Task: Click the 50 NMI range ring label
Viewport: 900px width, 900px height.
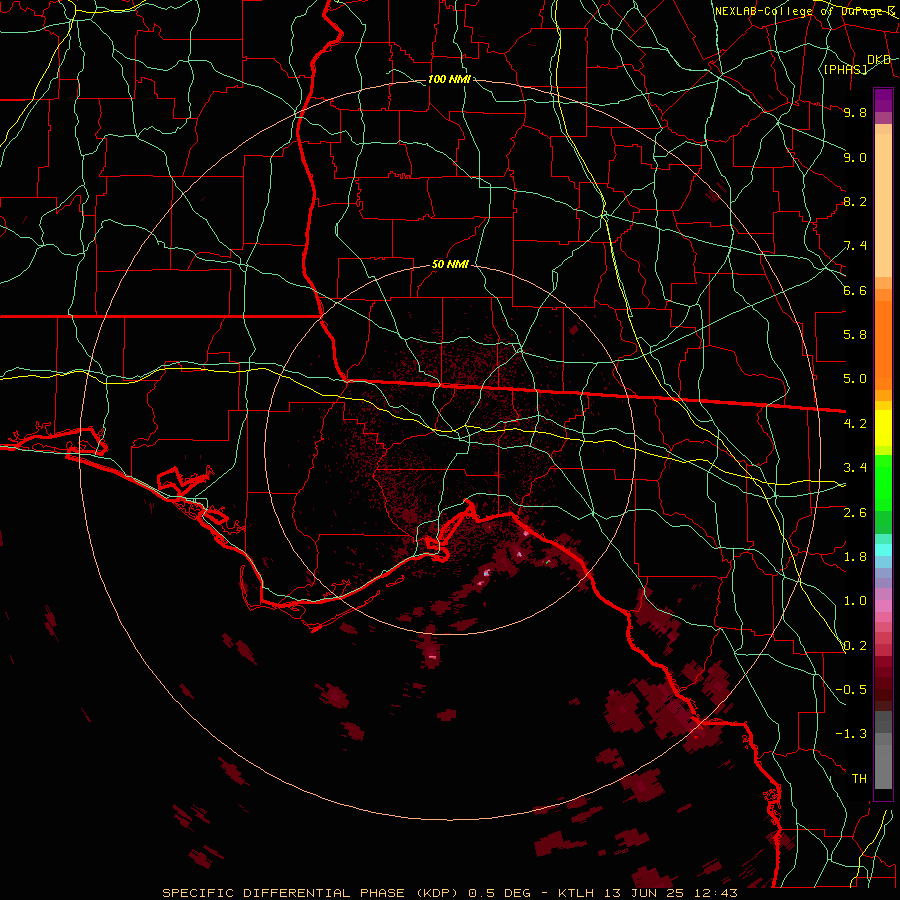Action: [x=451, y=264]
